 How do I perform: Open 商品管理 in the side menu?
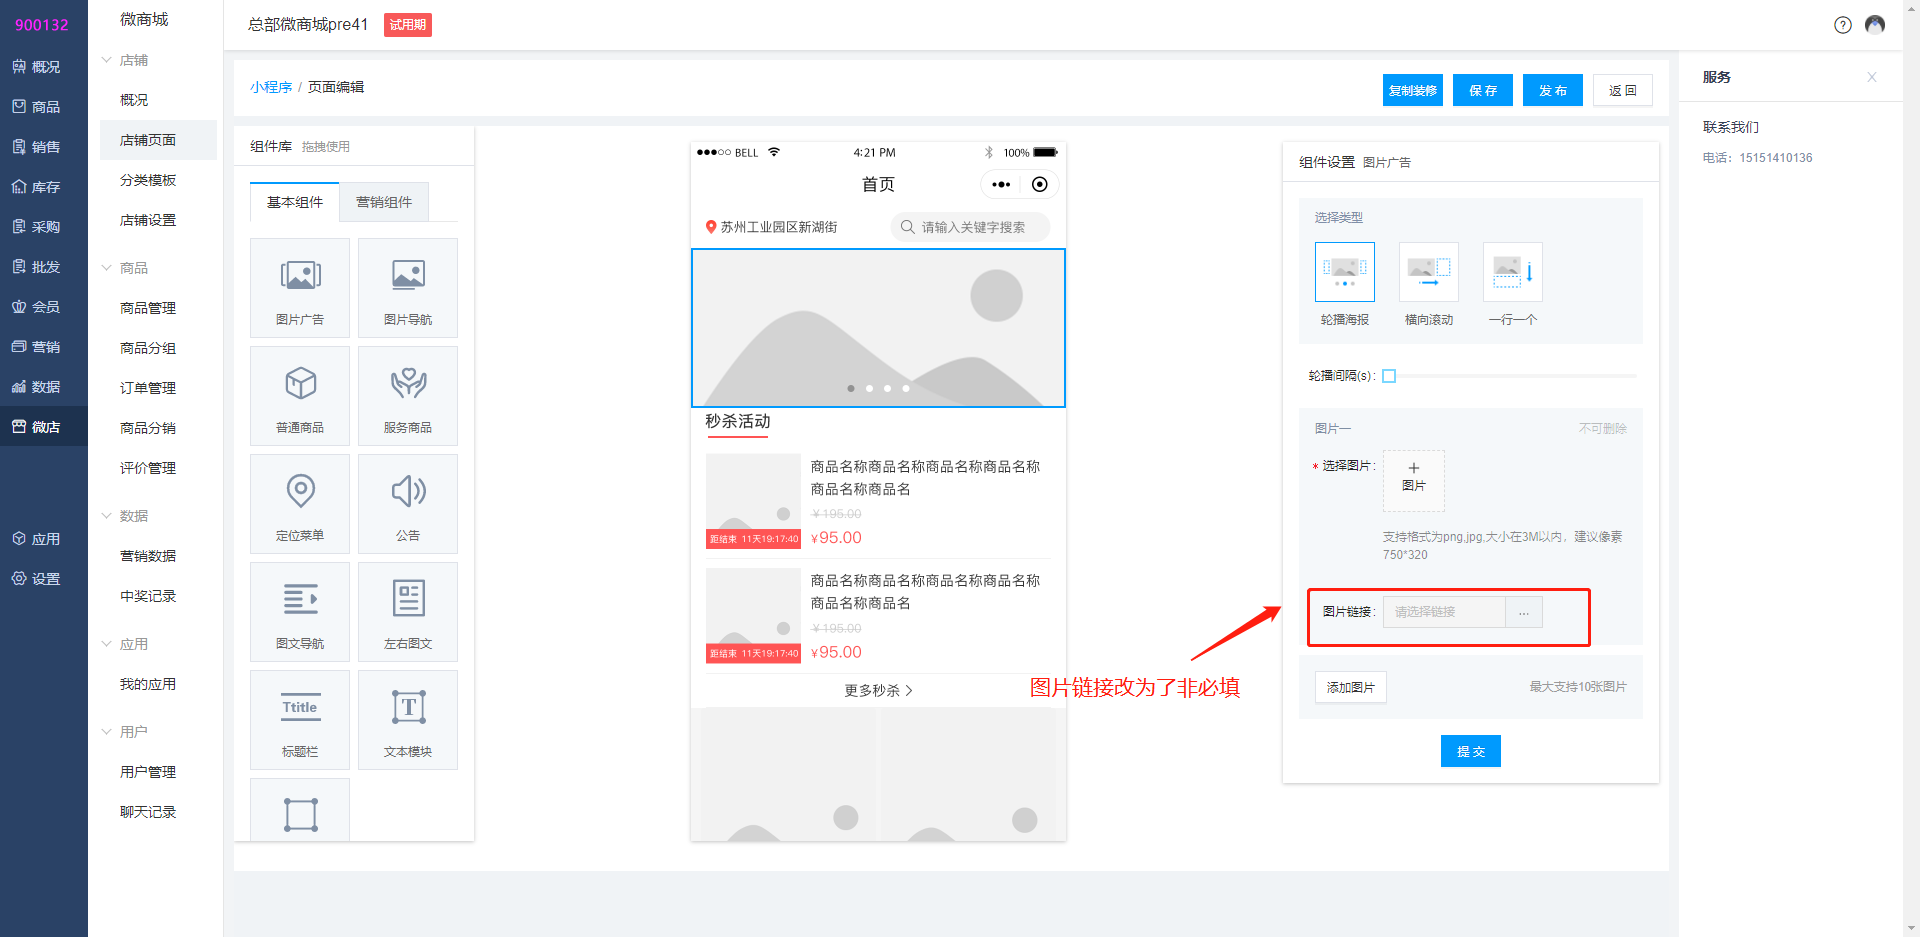(148, 308)
